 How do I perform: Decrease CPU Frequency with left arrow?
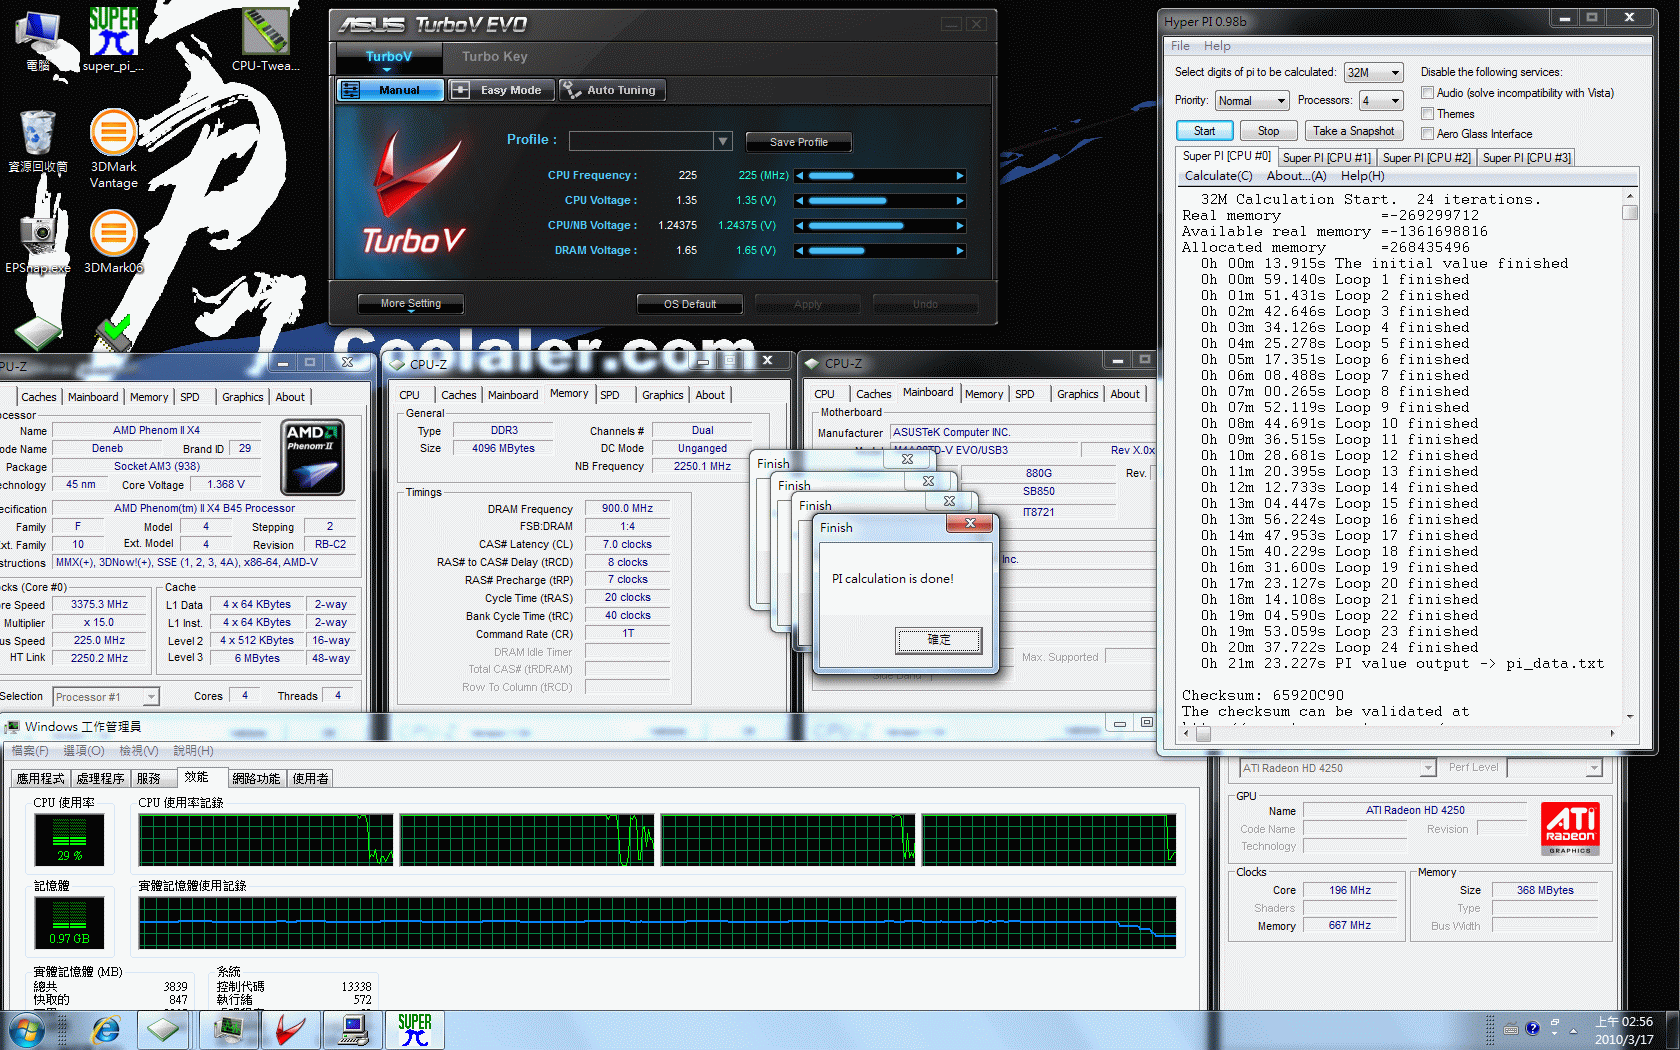(800, 176)
